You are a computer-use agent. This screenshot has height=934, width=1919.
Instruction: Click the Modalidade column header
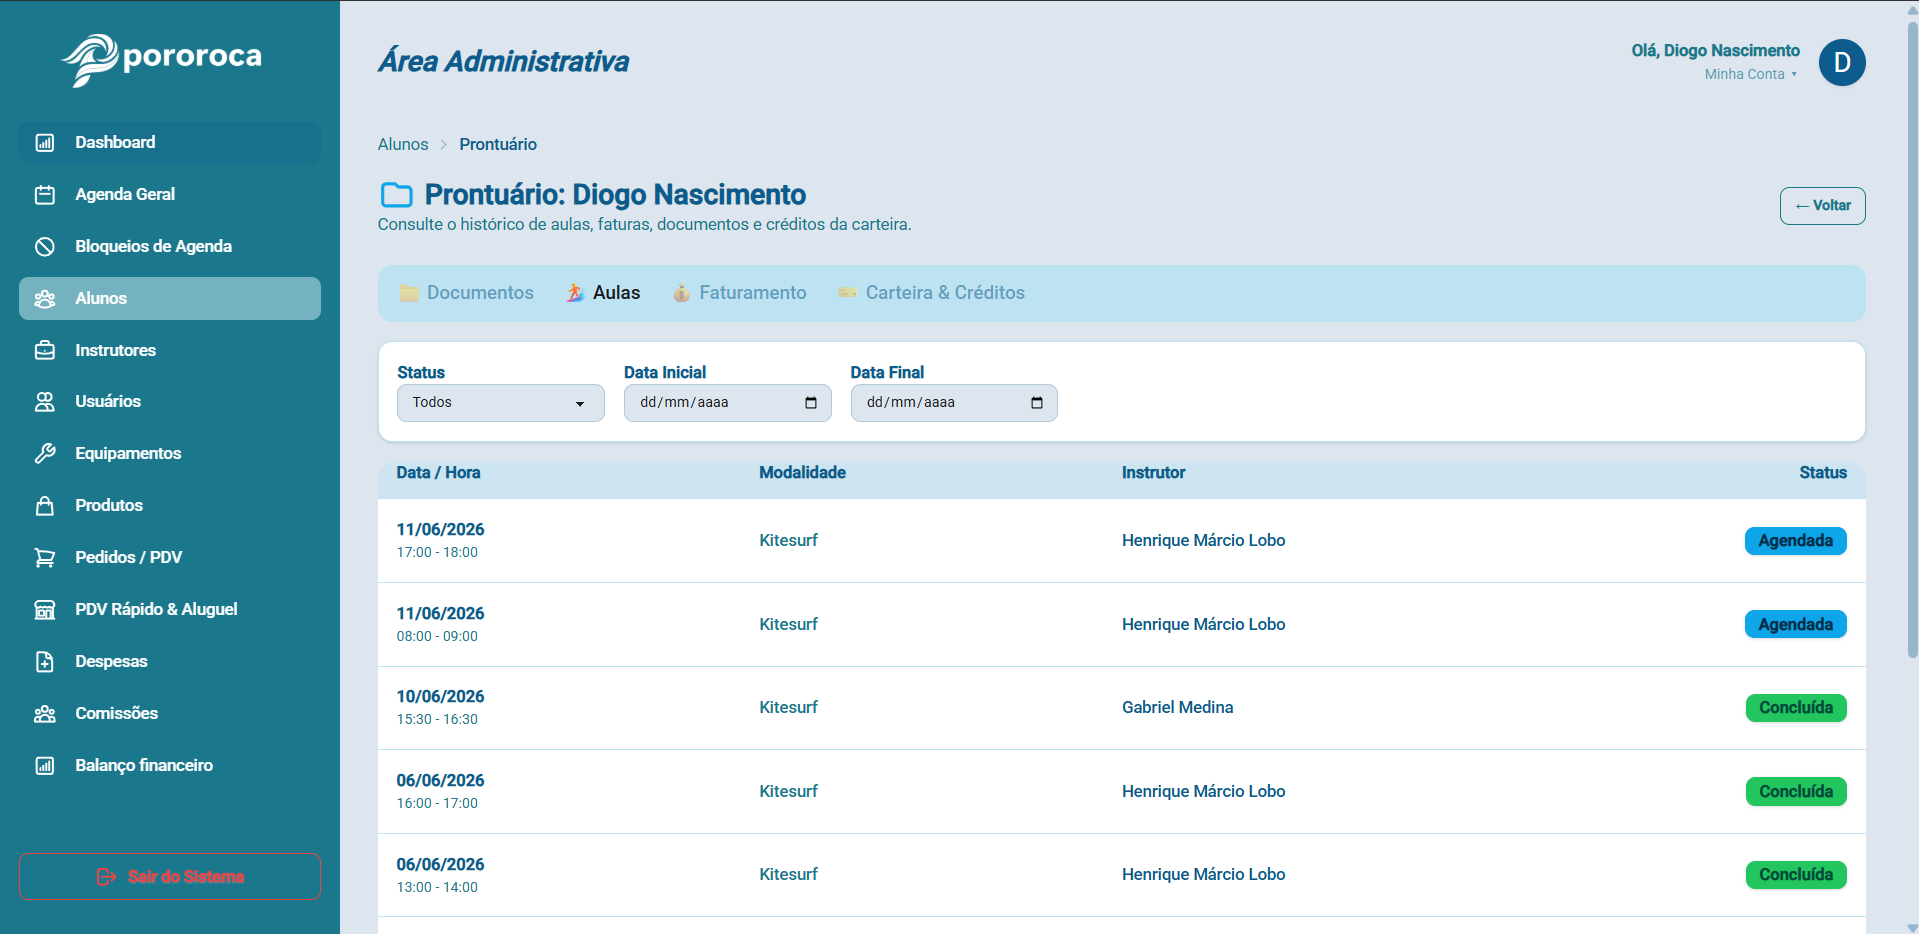click(x=802, y=473)
